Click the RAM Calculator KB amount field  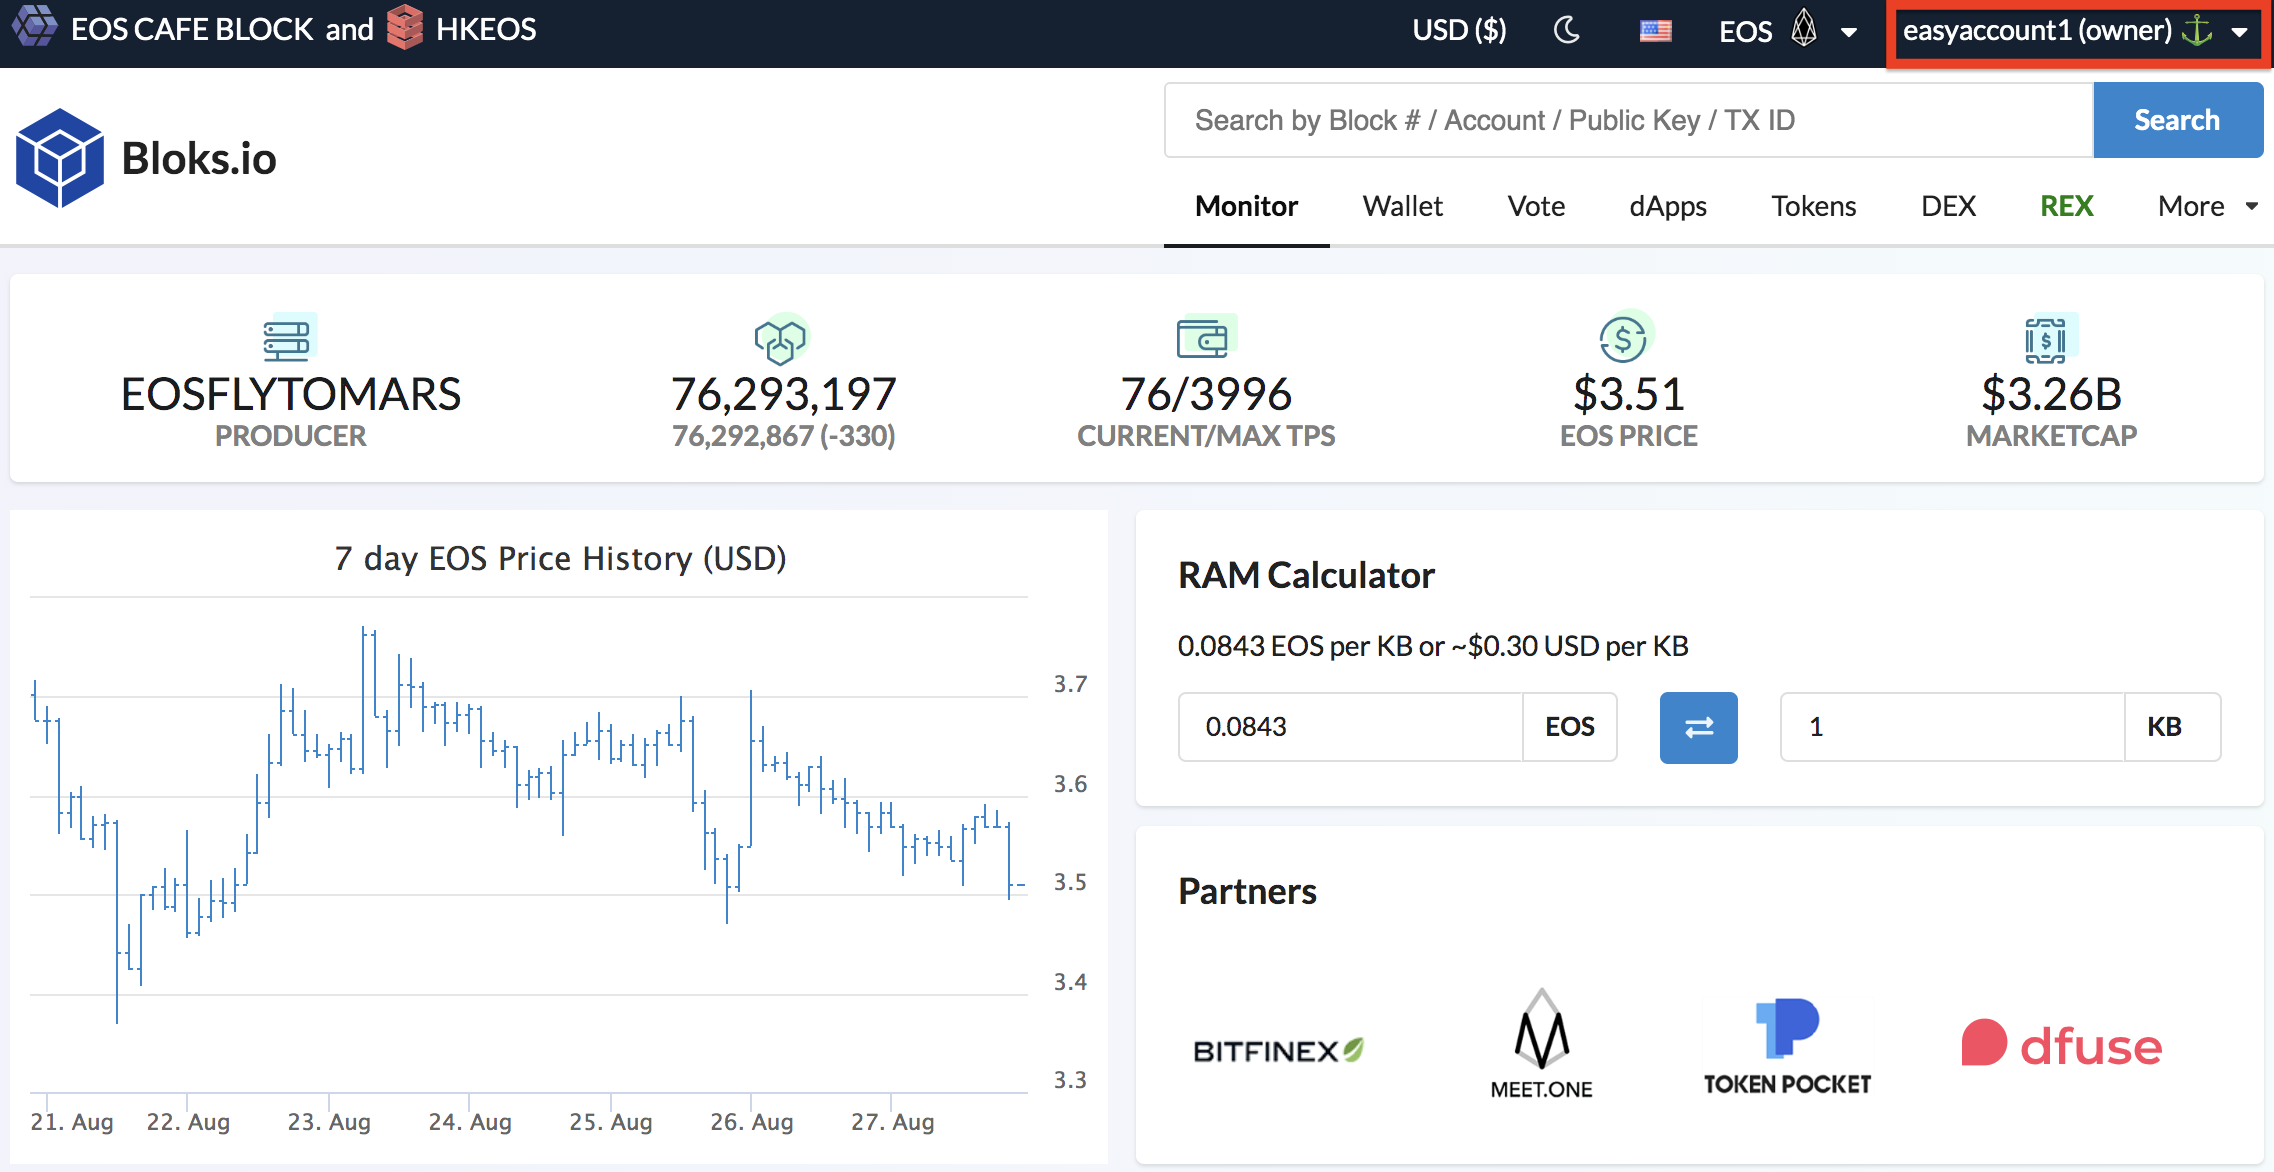coord(1952,727)
